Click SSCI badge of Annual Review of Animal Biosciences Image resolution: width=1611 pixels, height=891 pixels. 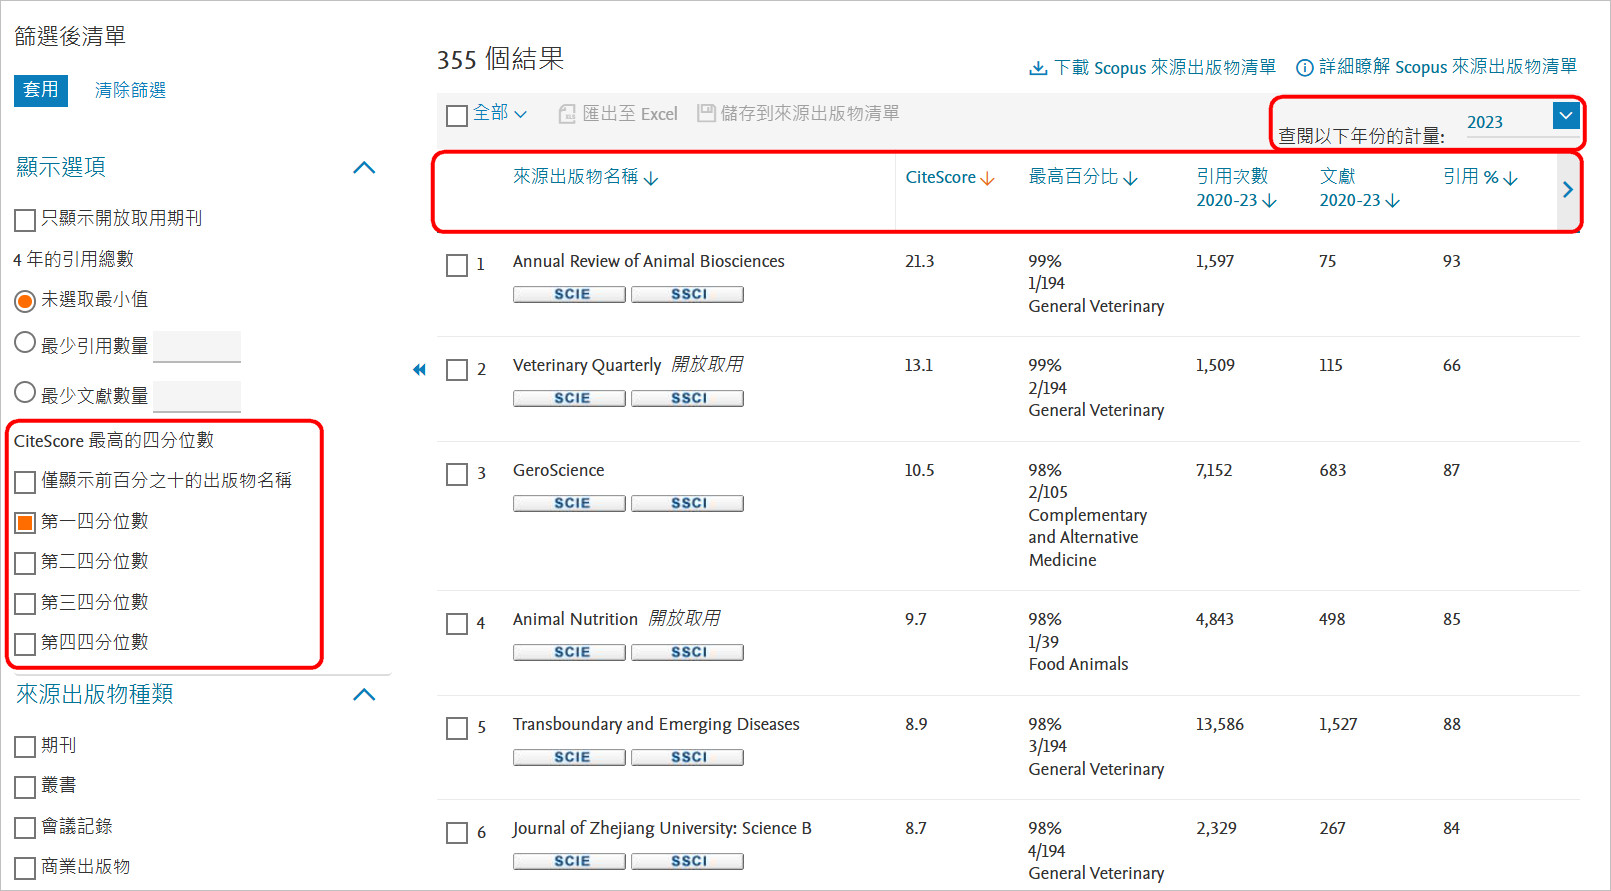pos(687,294)
